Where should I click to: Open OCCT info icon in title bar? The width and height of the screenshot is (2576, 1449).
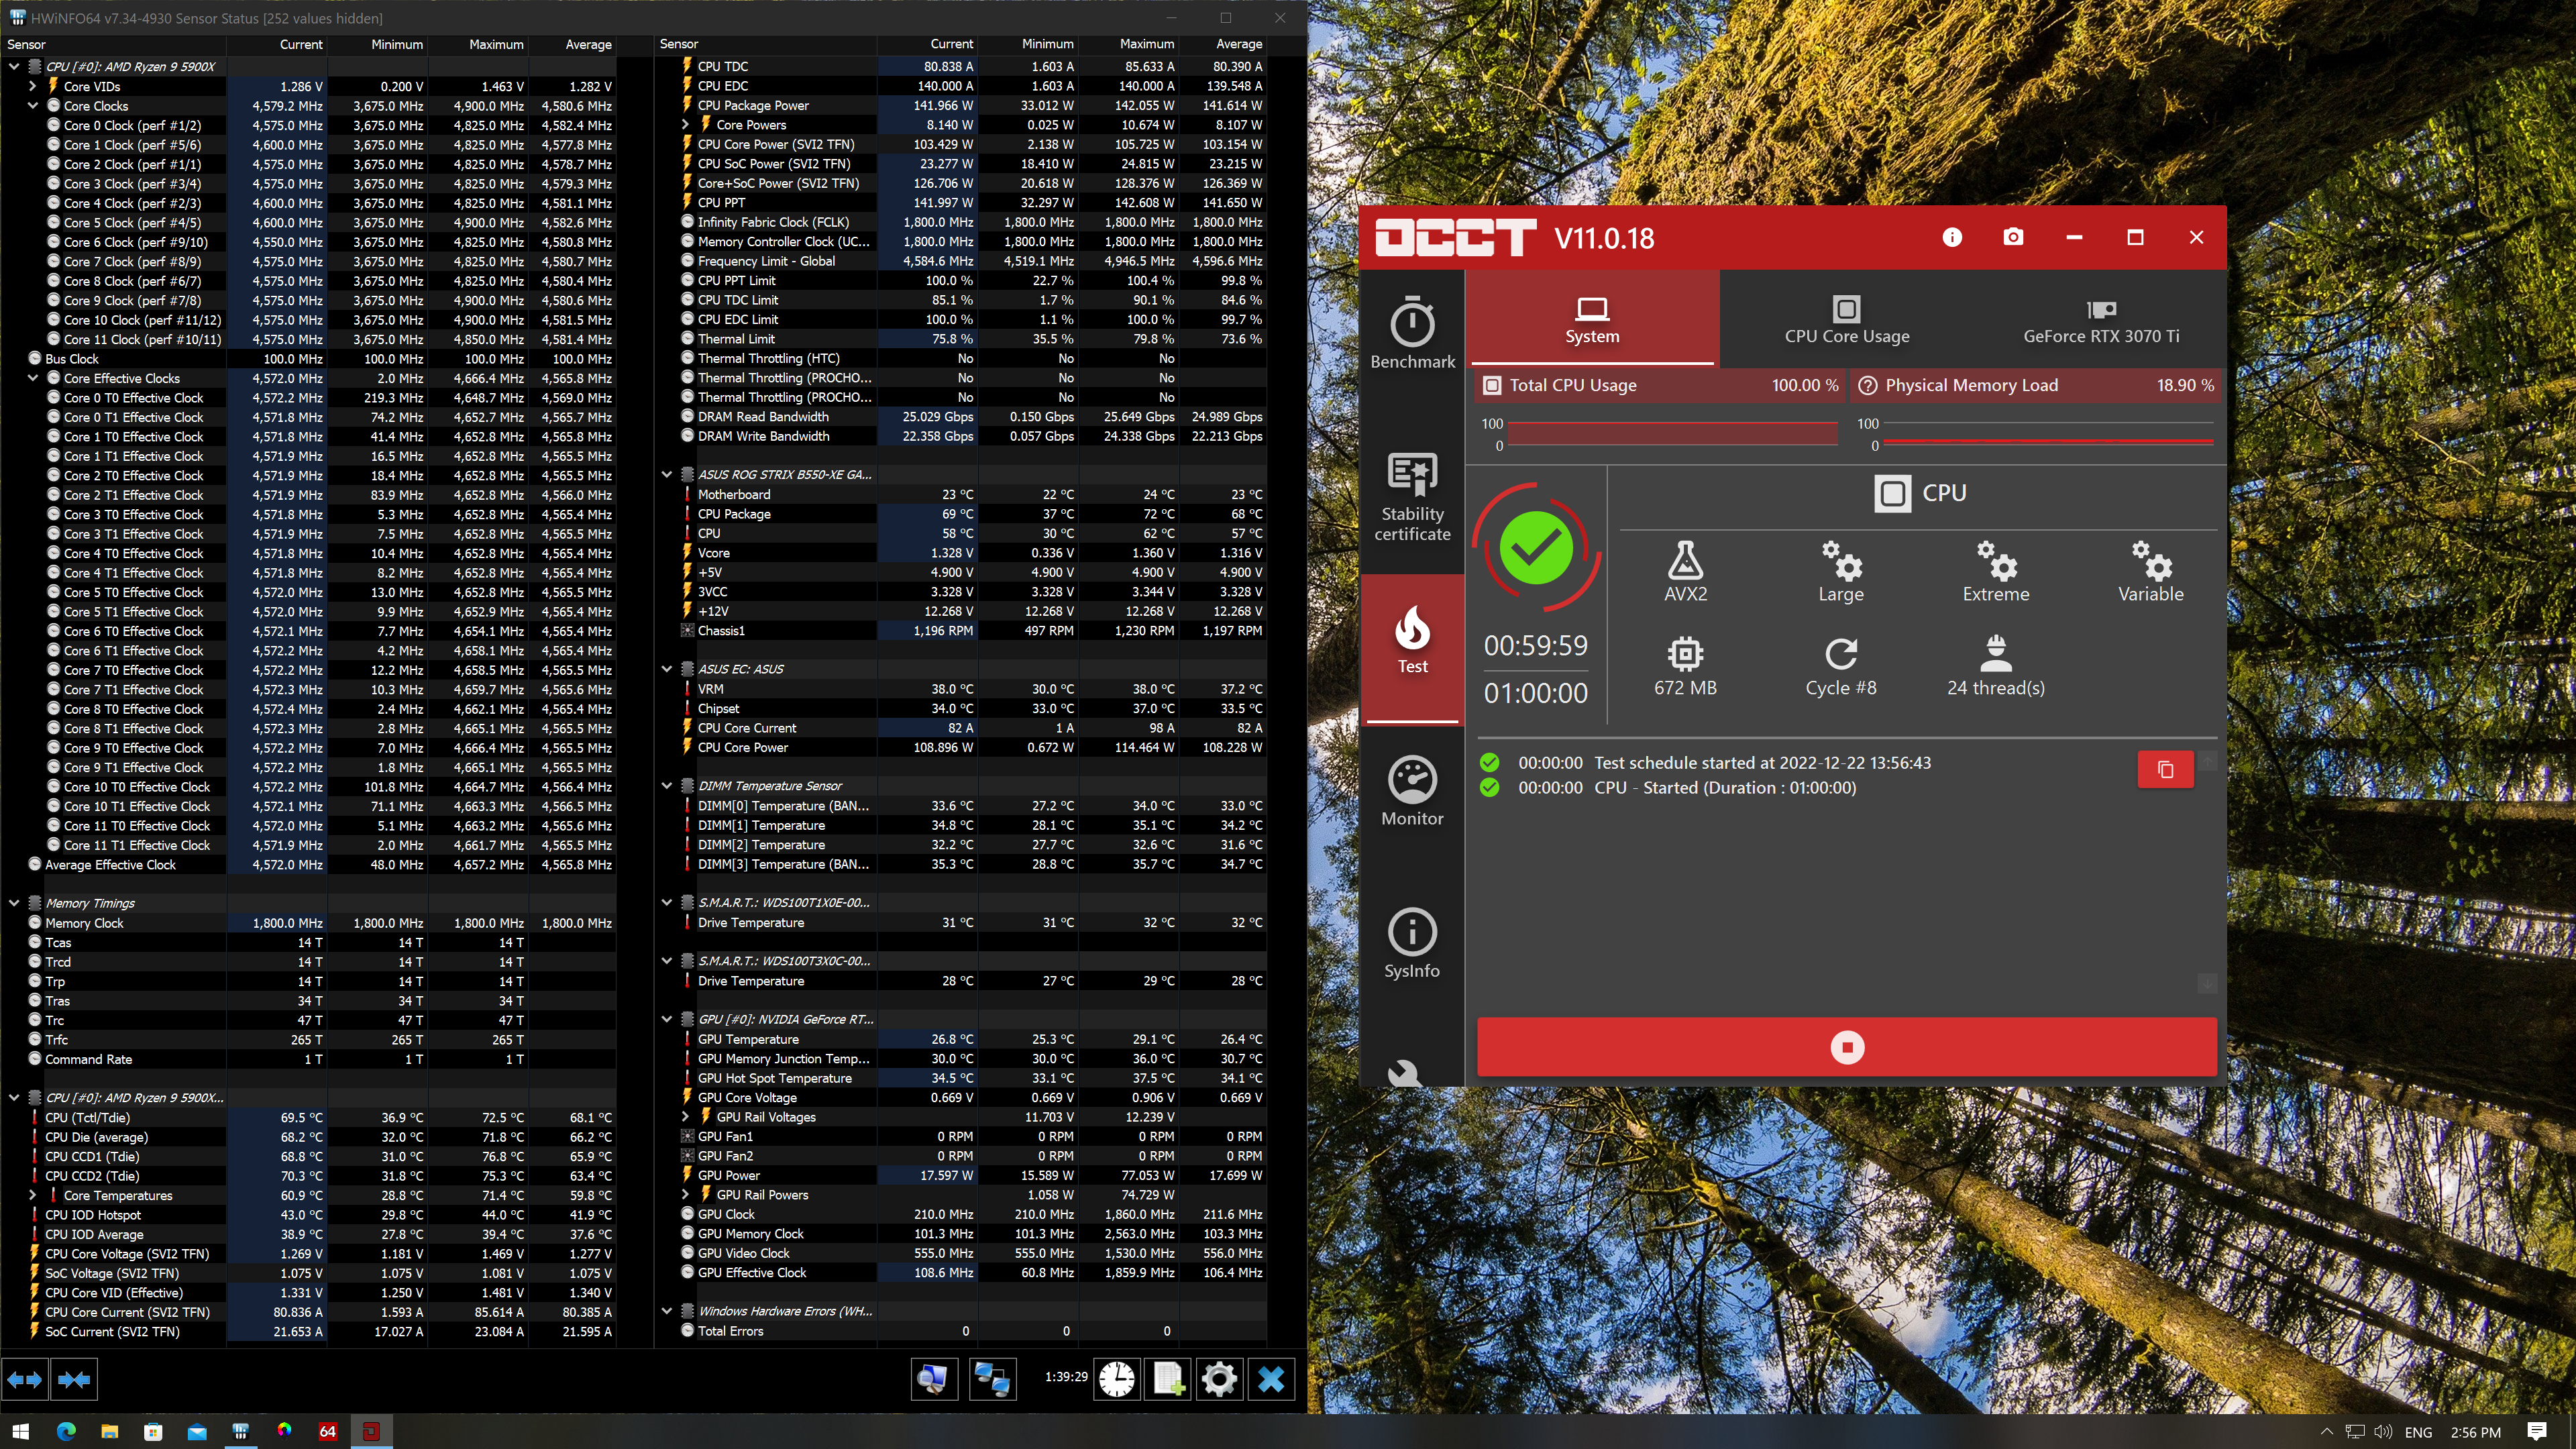(1952, 237)
